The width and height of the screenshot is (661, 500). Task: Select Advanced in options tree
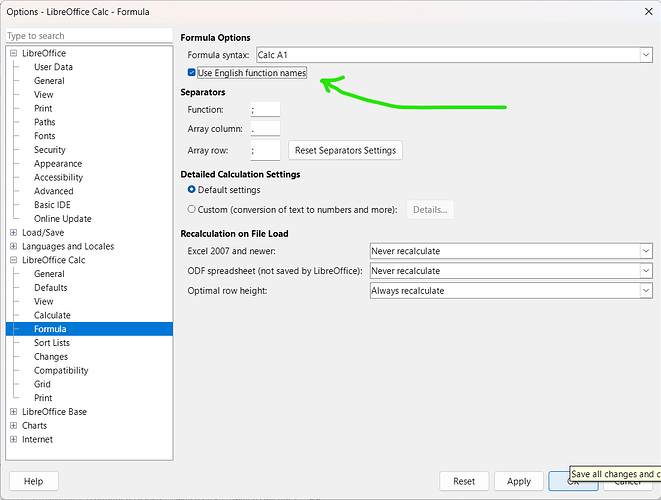(x=54, y=191)
